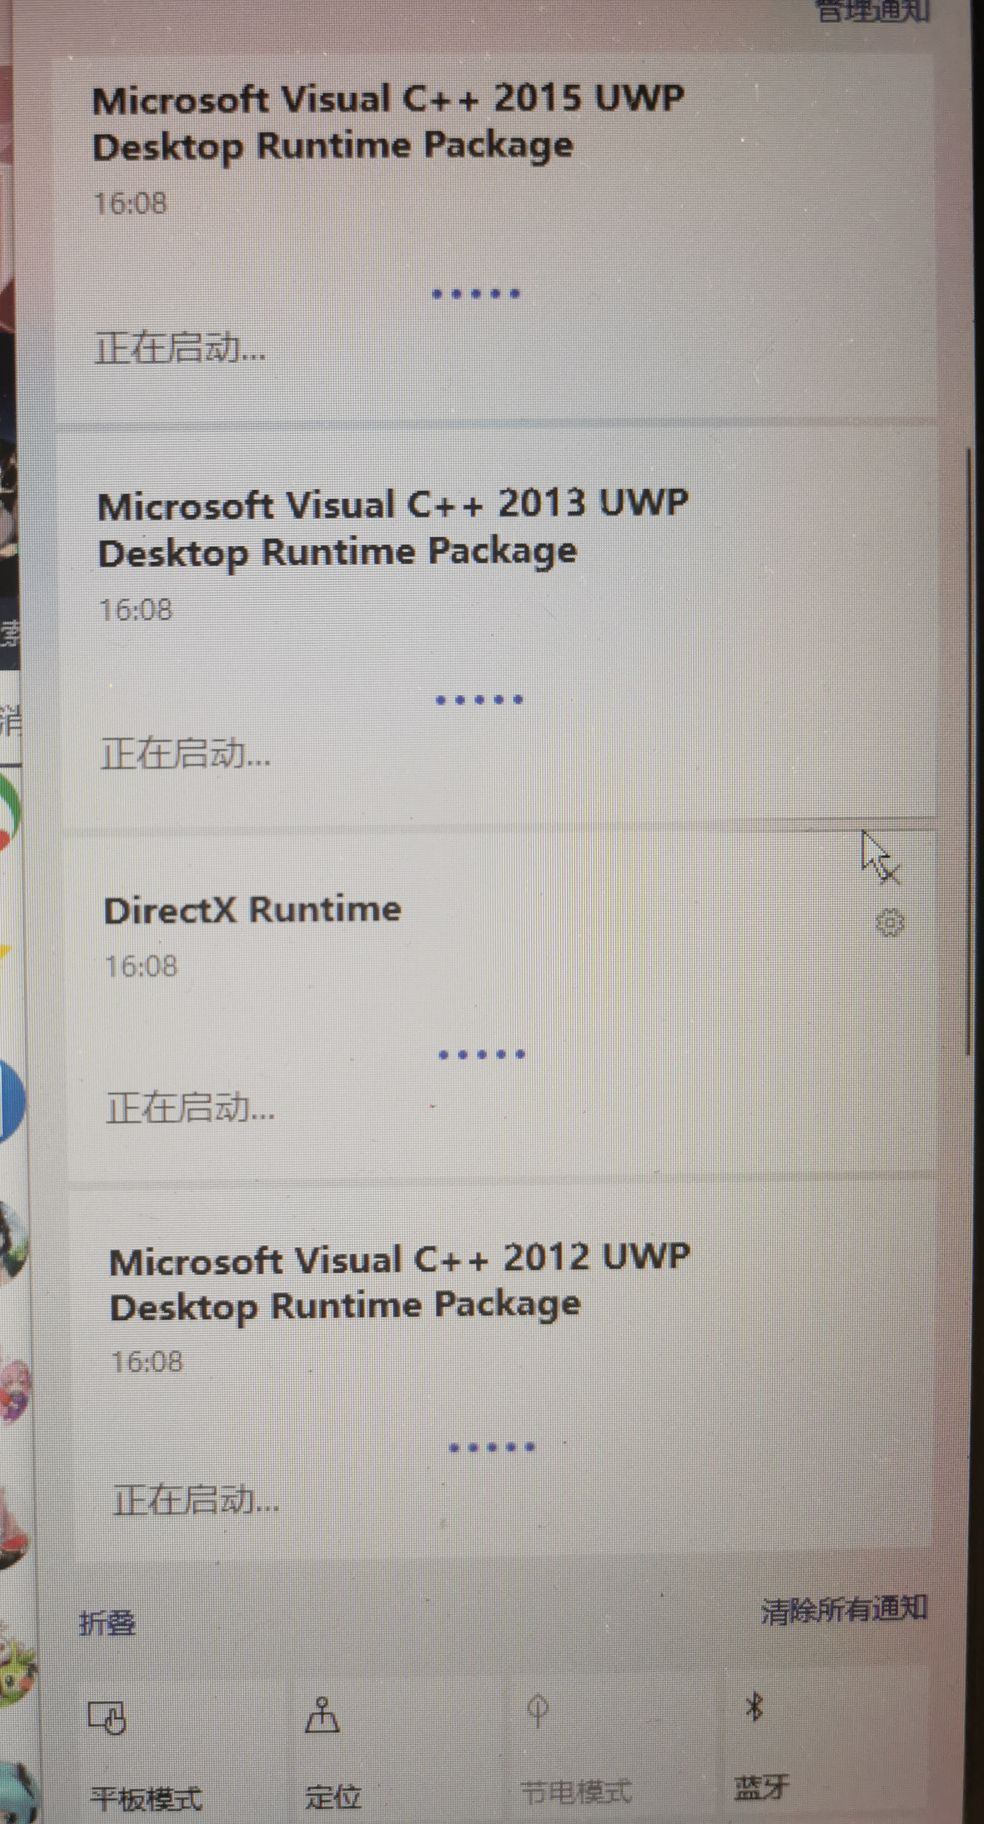Click 正在启动 under Visual C++ 2015
Viewport: 984px width, 1824px height.
pos(180,348)
